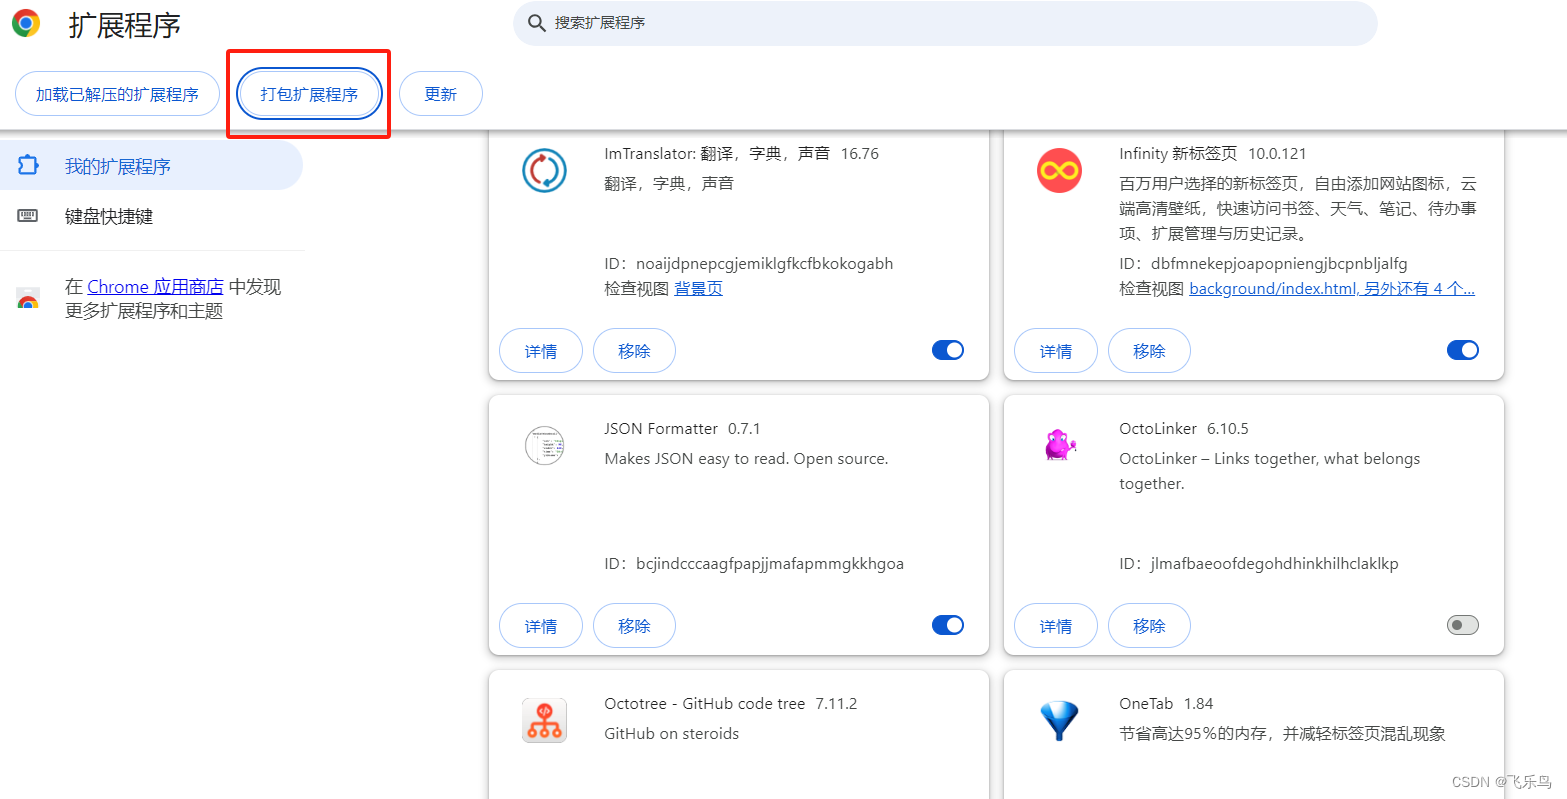Click the 键盘快捷键 keyboard icon
The width and height of the screenshot is (1567, 799).
click(28, 216)
